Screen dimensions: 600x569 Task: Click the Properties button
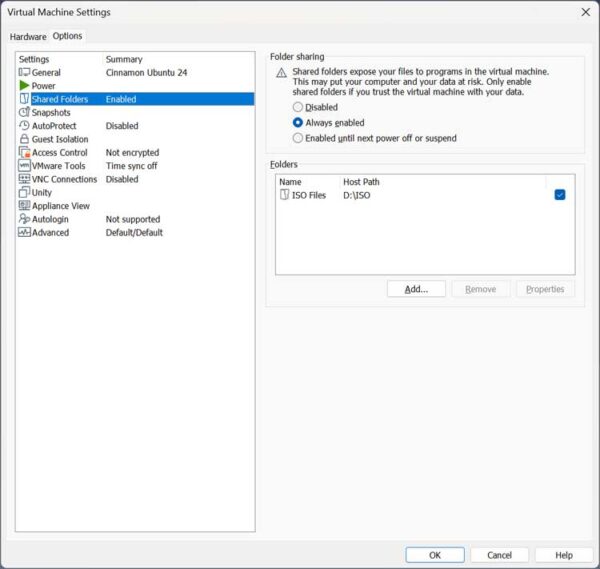(x=545, y=289)
